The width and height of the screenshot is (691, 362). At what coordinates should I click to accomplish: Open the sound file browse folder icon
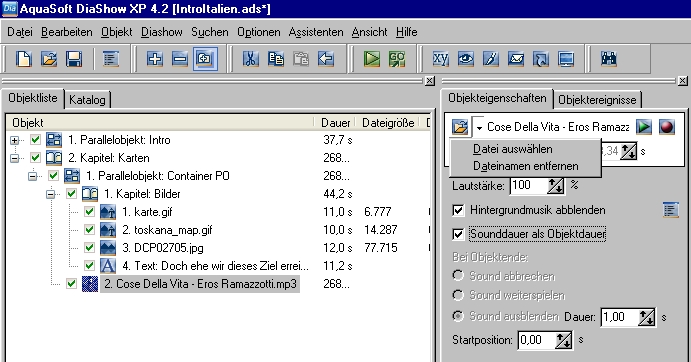(460, 127)
